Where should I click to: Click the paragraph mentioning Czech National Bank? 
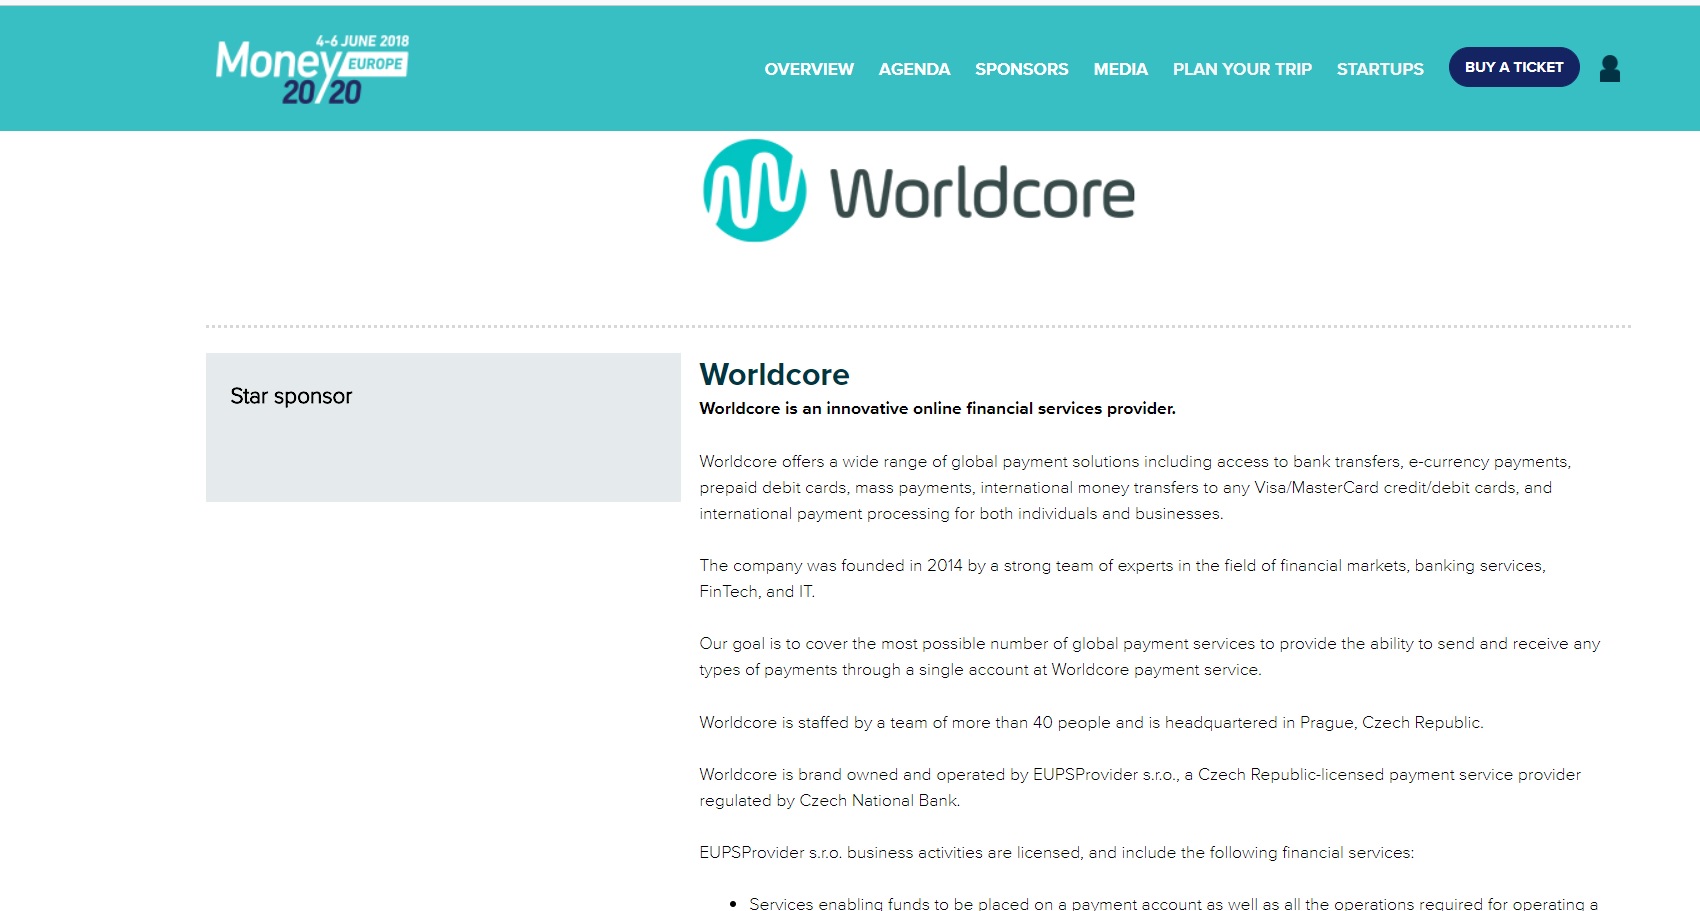tap(1140, 787)
